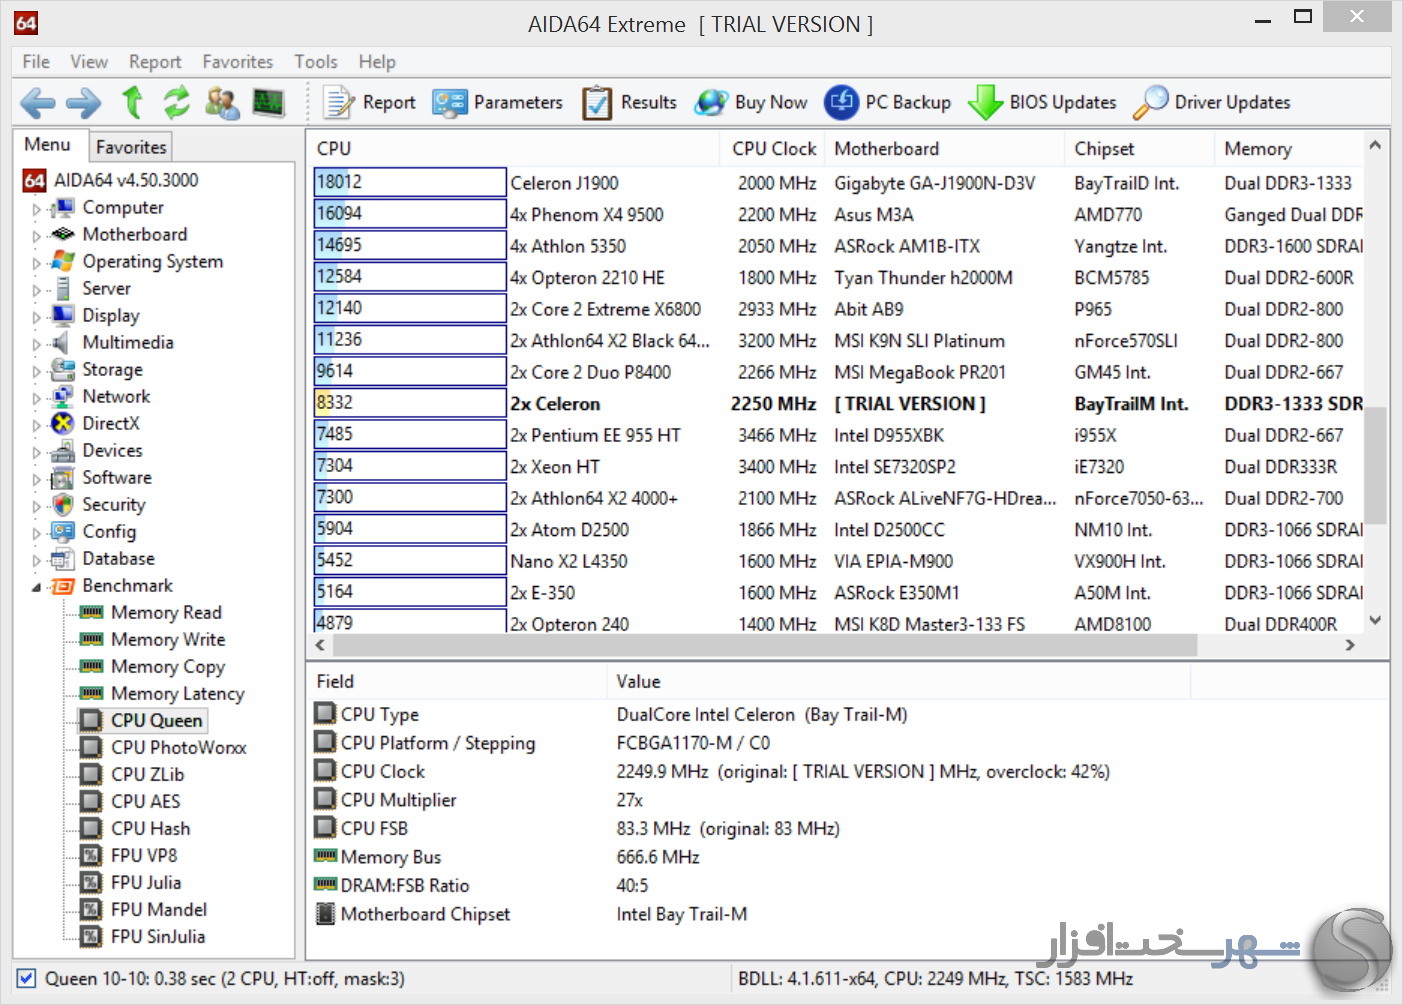The height and width of the screenshot is (1005, 1403).
Task: Open benchmark Parameters
Action: (x=497, y=102)
